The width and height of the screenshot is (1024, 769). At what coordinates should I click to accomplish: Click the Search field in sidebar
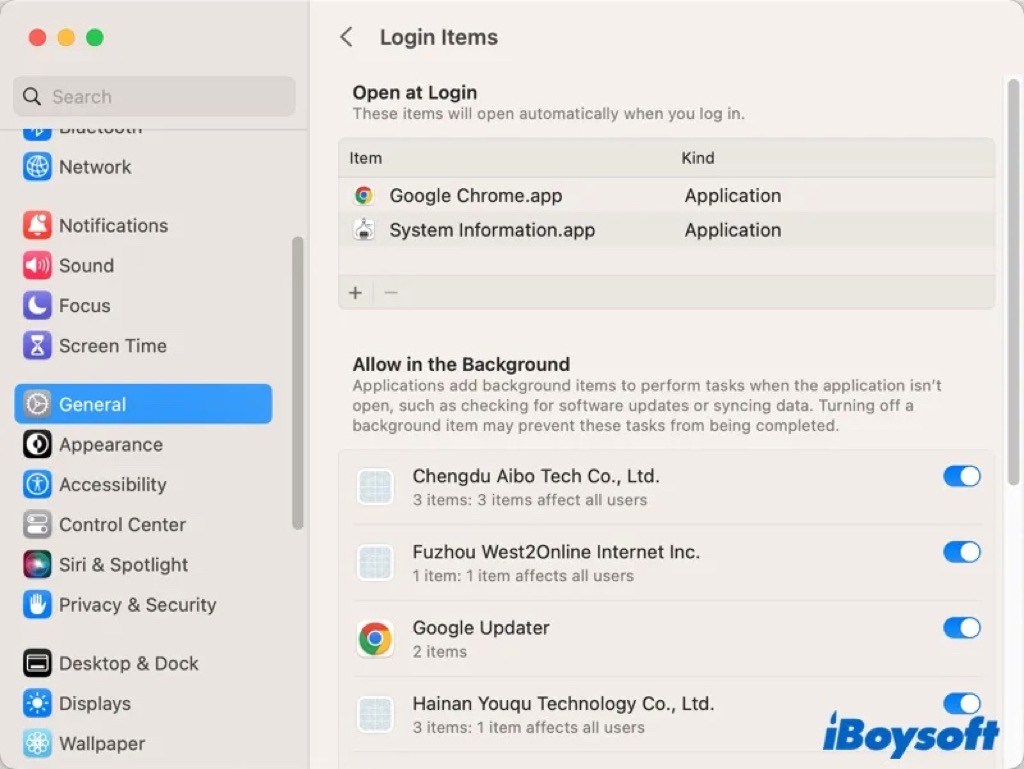click(154, 97)
